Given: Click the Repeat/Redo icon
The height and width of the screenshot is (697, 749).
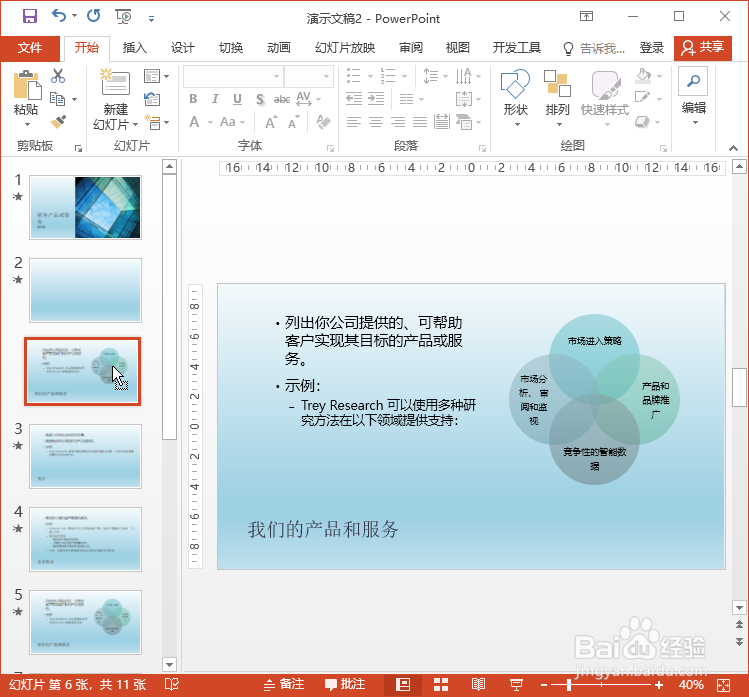Looking at the screenshot, I should tap(94, 16).
